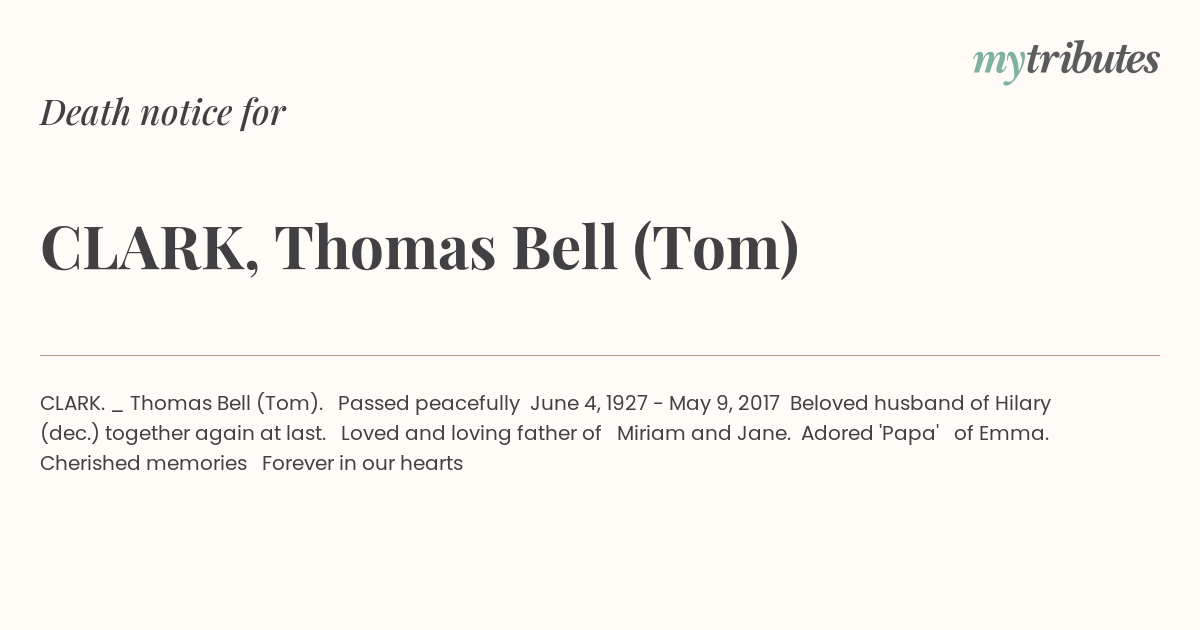This screenshot has width=1200, height=630.
Task: Click "Beloved husband of Hilary" text
Action: (920, 404)
